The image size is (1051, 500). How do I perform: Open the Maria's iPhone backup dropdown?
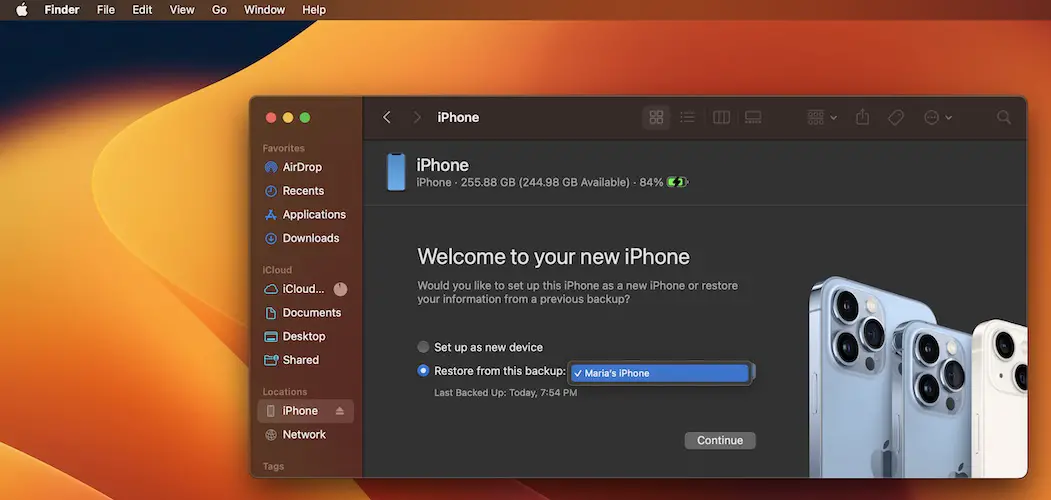660,373
